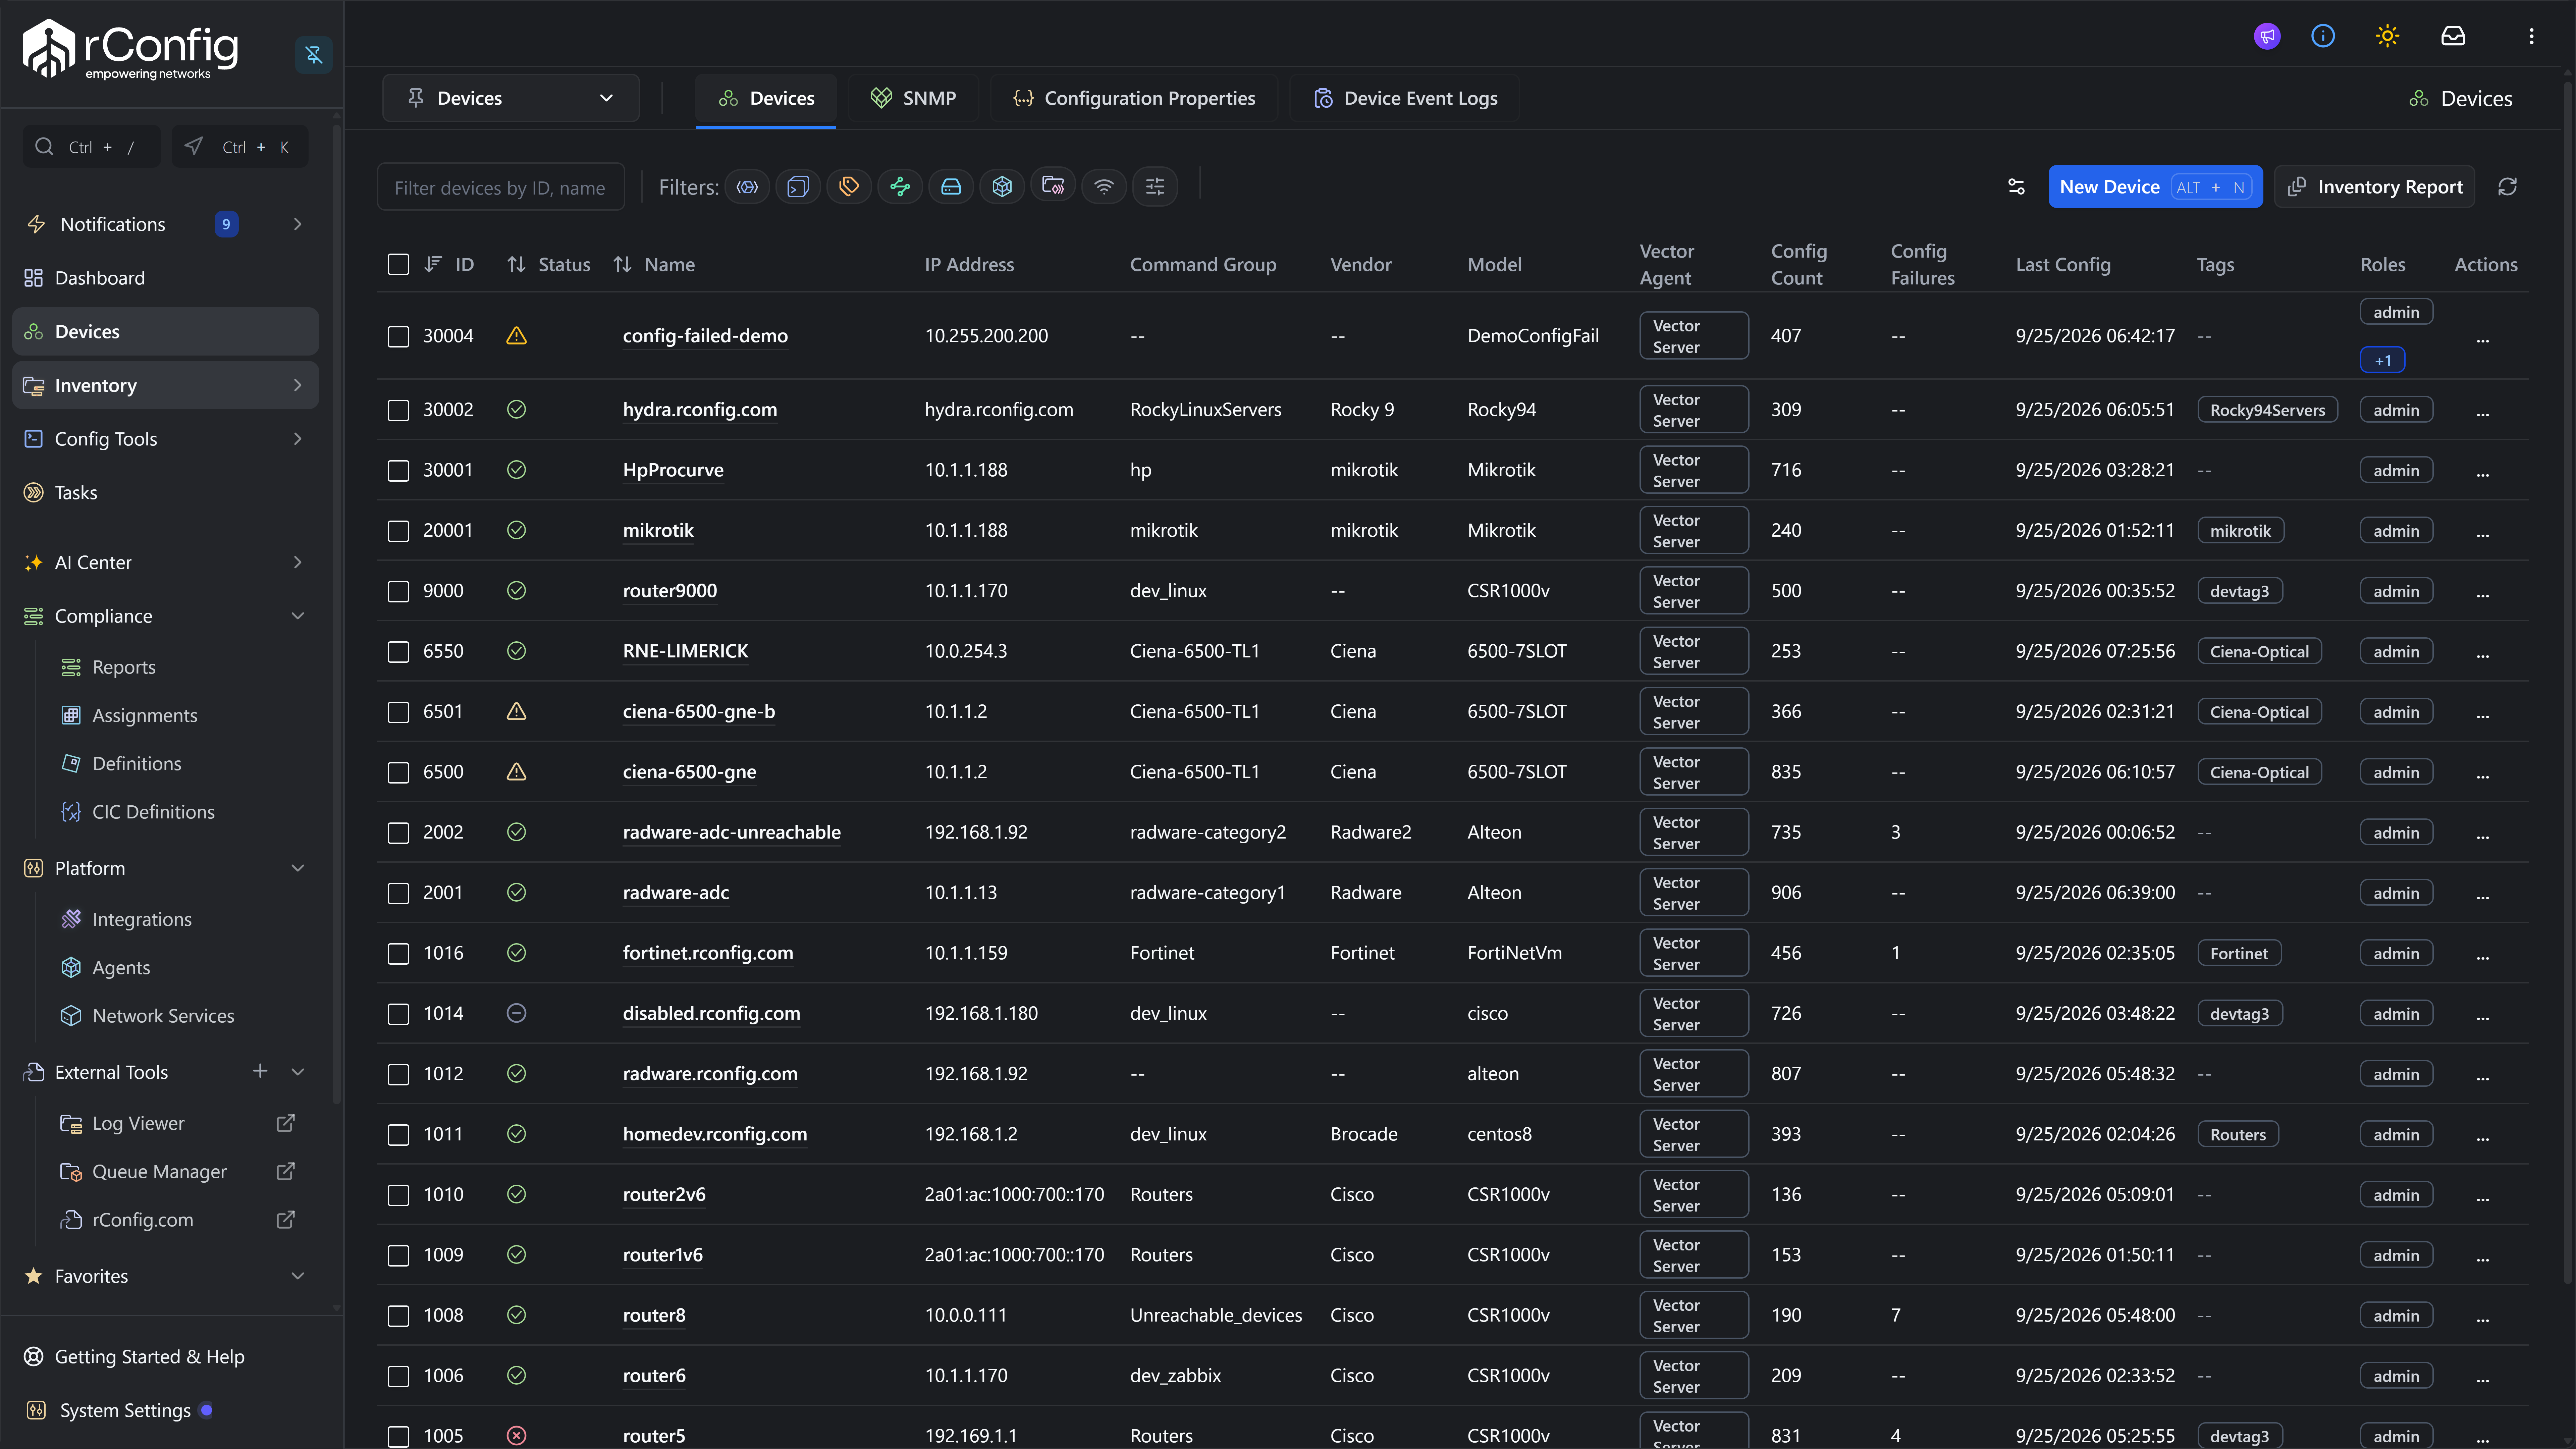Apply the blue drive vendor filter icon

click(x=951, y=187)
